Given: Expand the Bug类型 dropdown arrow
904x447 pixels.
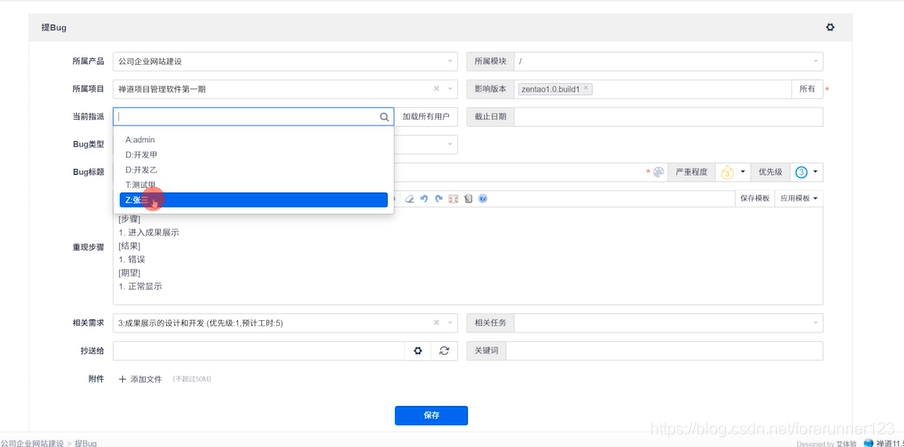Looking at the screenshot, I should point(450,144).
